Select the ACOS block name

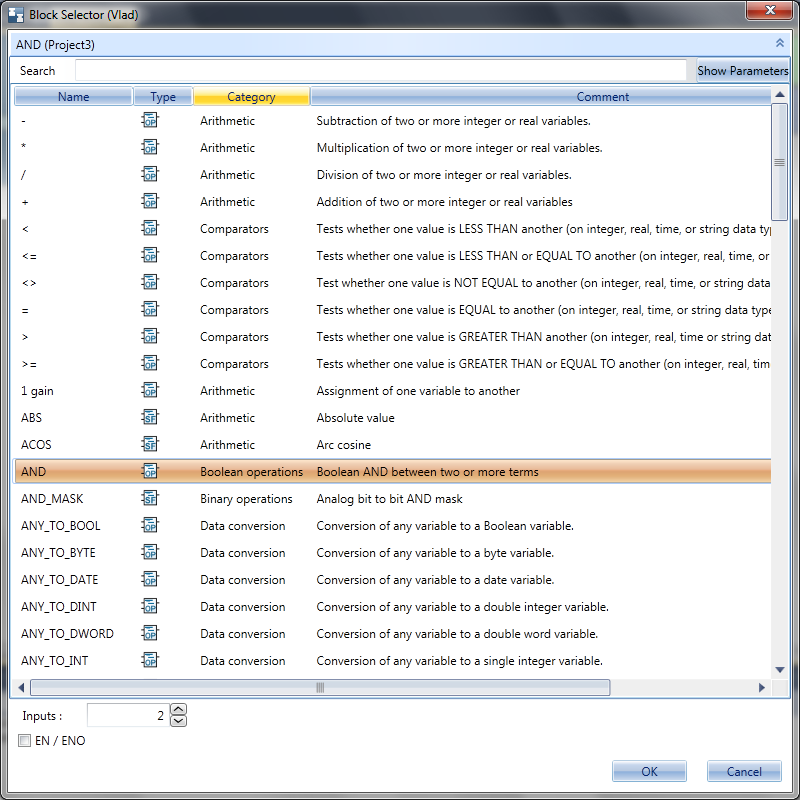[36, 445]
